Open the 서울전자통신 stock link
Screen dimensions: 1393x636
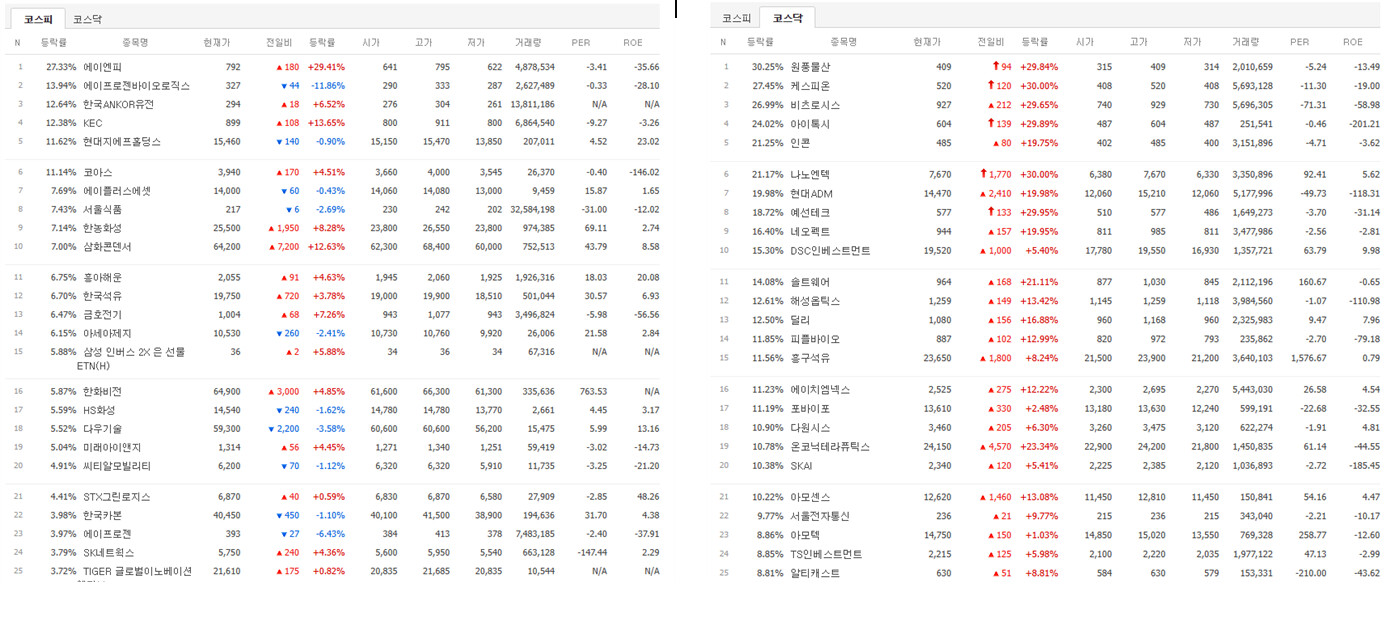[819, 516]
